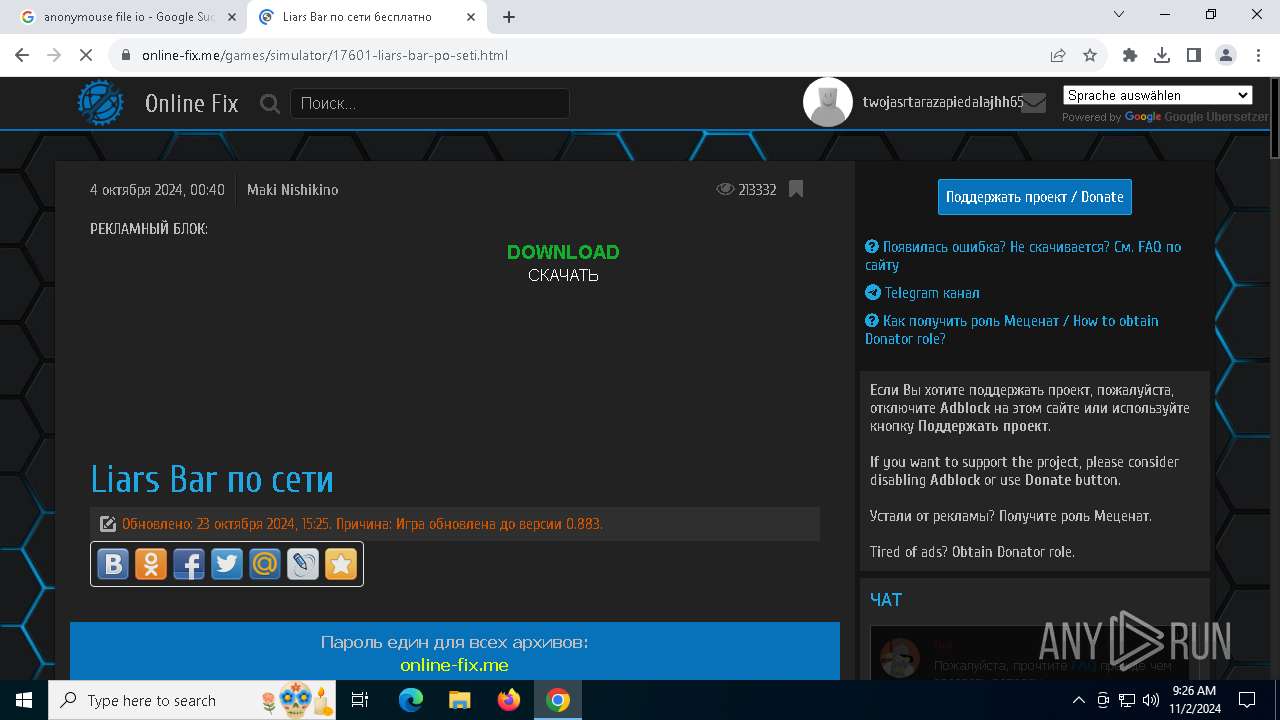Click the page vertical scrollbar

(1273, 120)
